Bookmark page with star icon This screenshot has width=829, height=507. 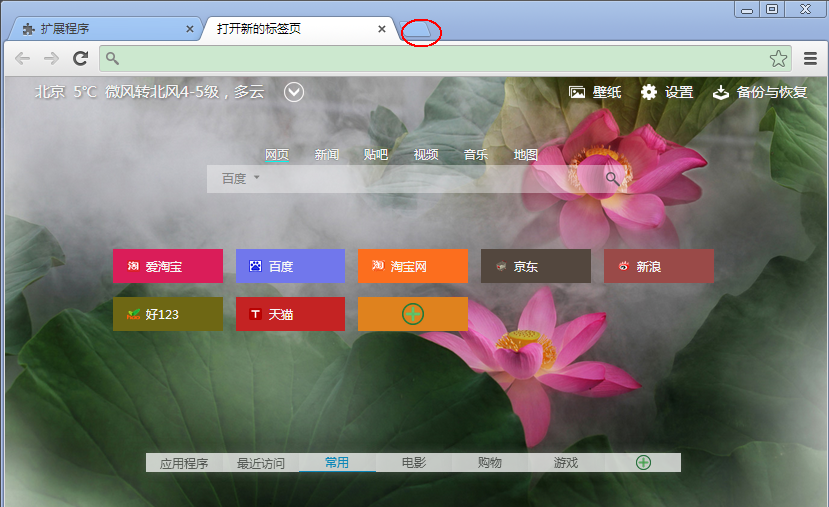coord(778,58)
